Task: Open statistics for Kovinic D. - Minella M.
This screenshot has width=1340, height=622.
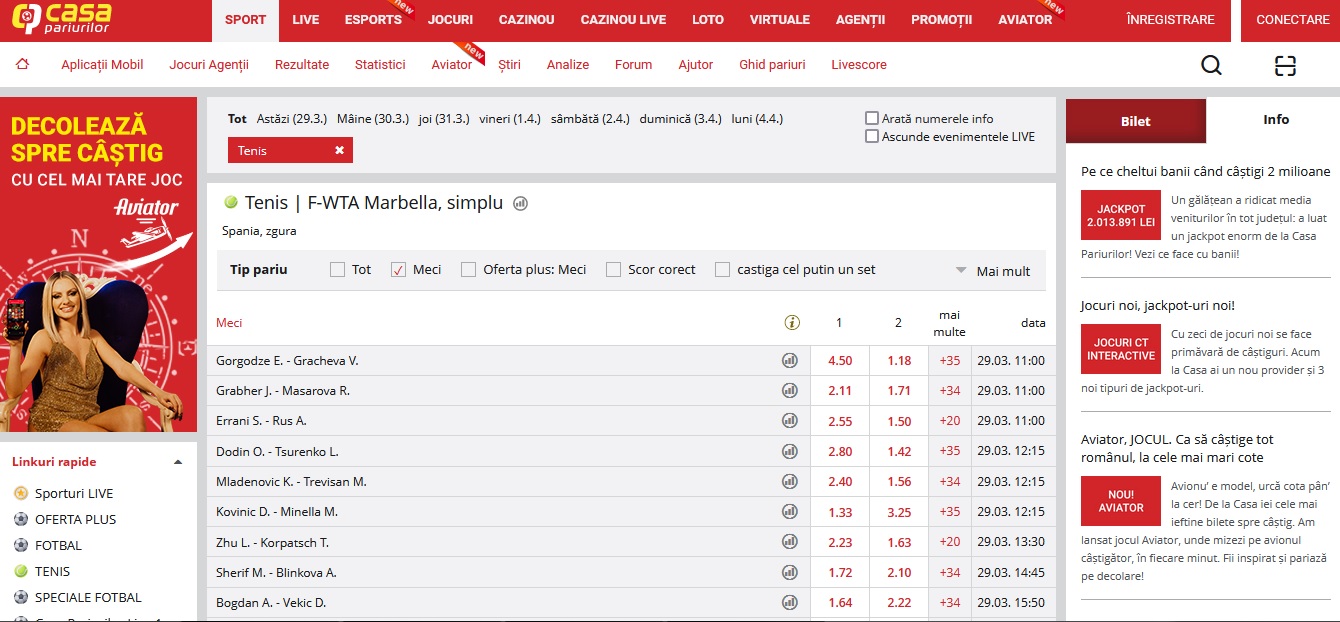Action: [790, 512]
